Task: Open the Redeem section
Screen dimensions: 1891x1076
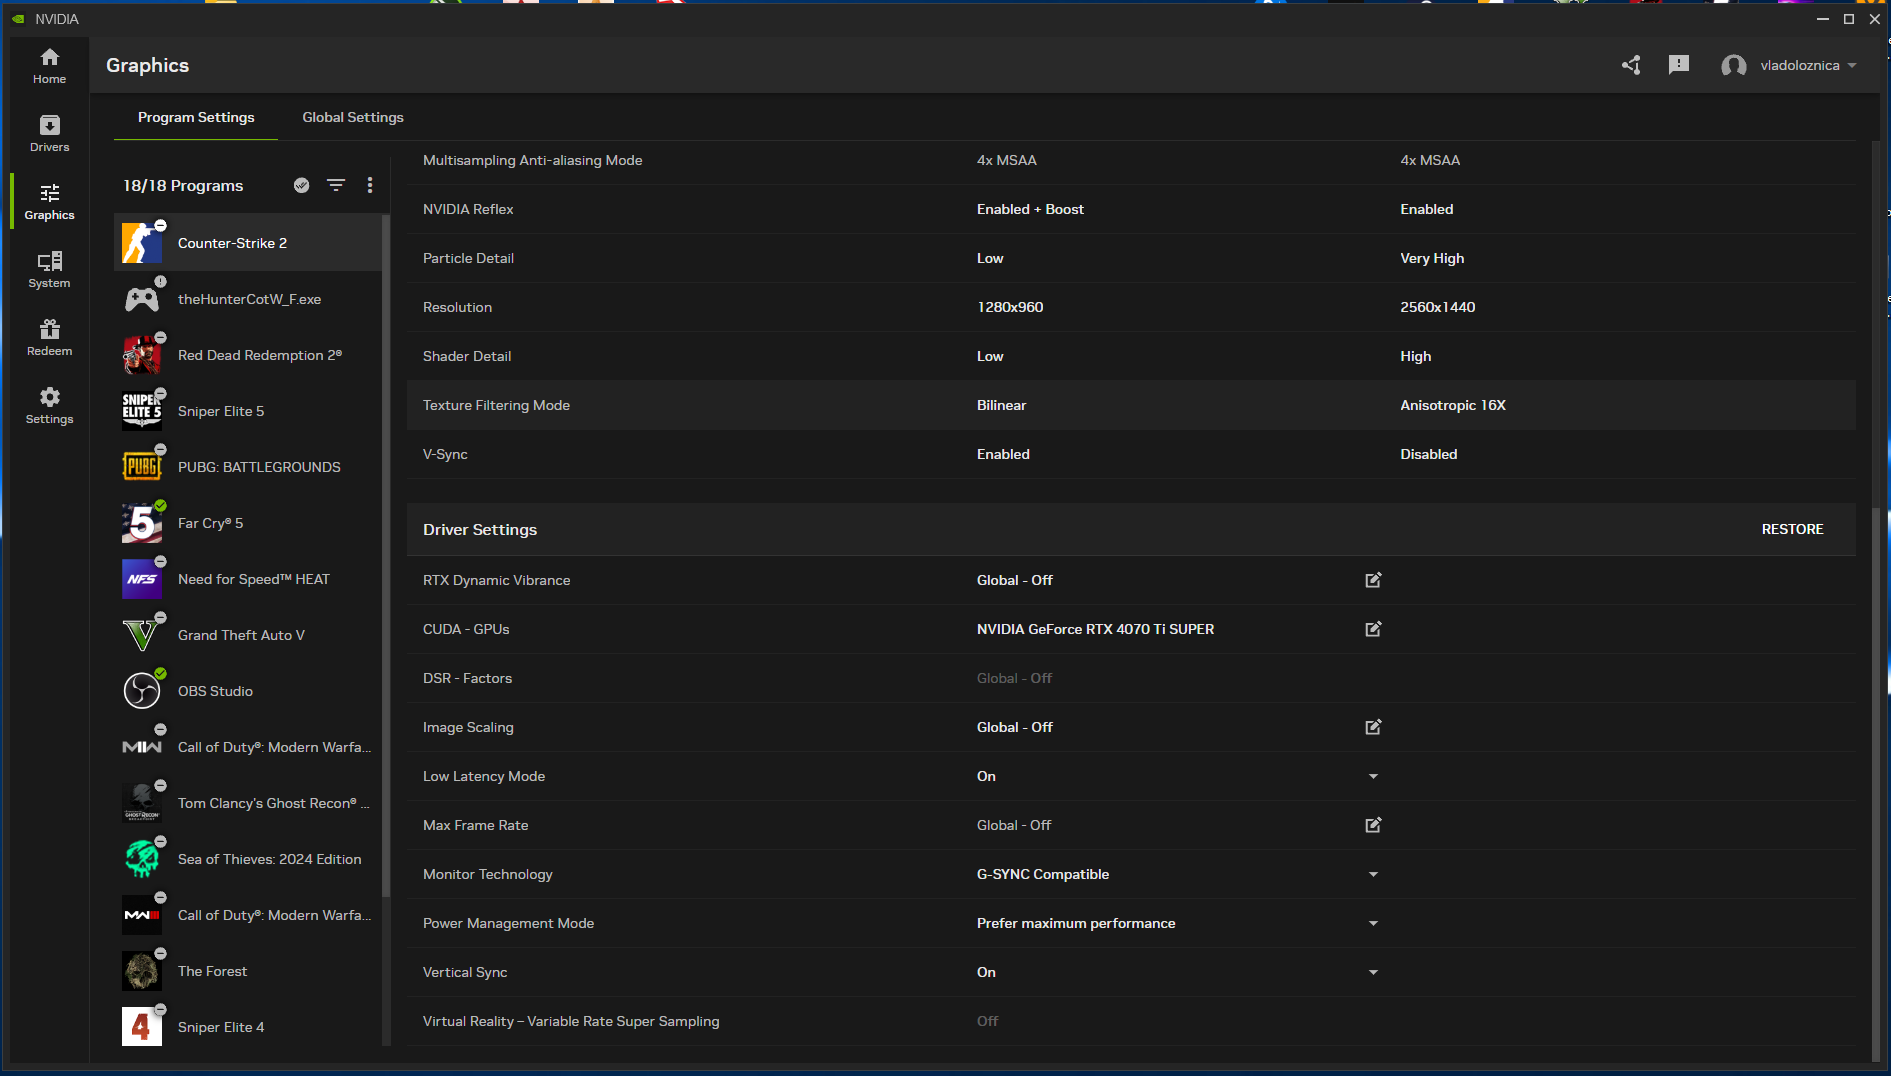Action: click(49, 338)
